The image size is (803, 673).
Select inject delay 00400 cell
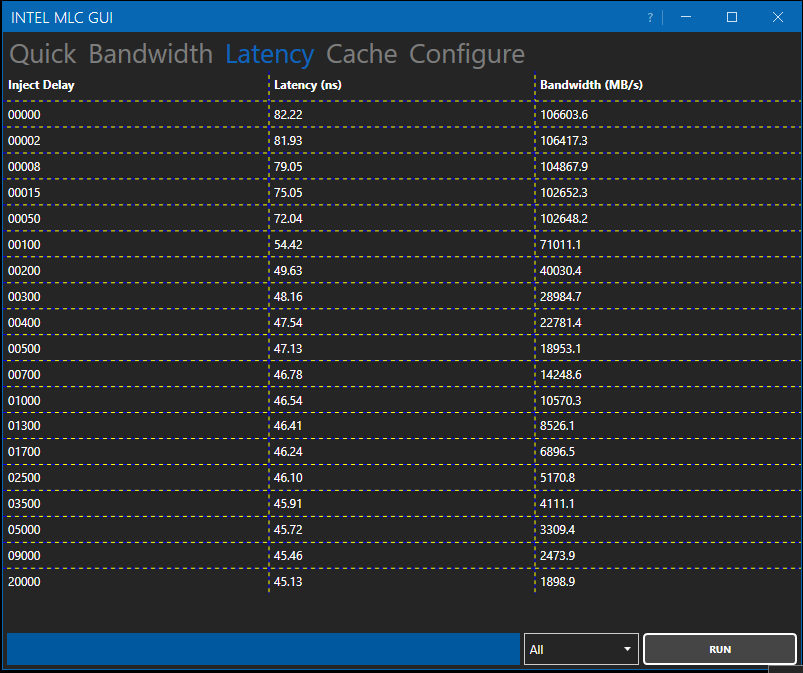tap(24, 323)
